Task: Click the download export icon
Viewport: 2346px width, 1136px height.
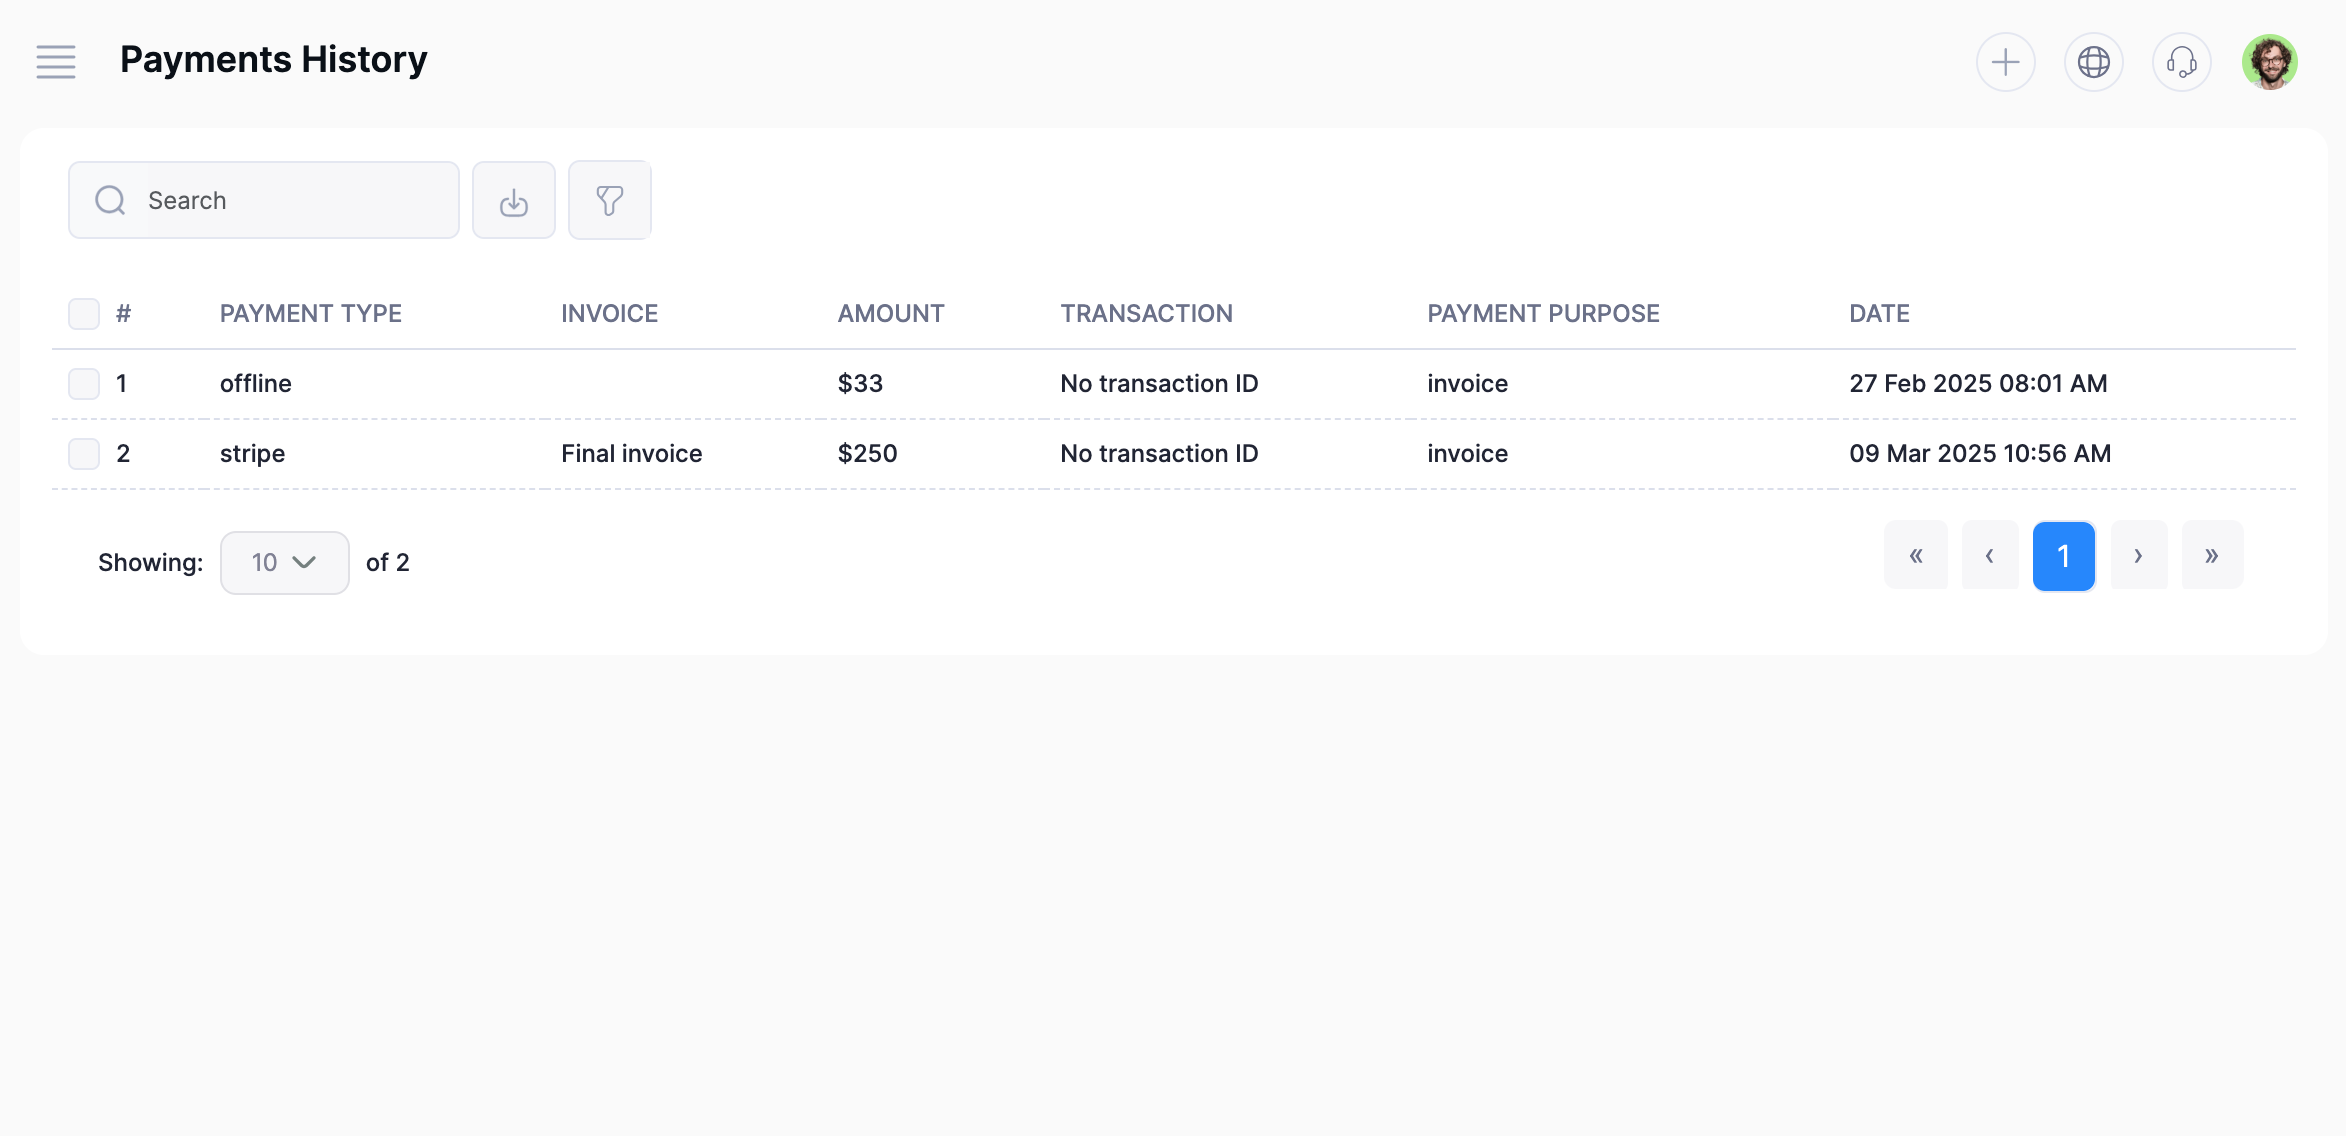Action: point(514,201)
